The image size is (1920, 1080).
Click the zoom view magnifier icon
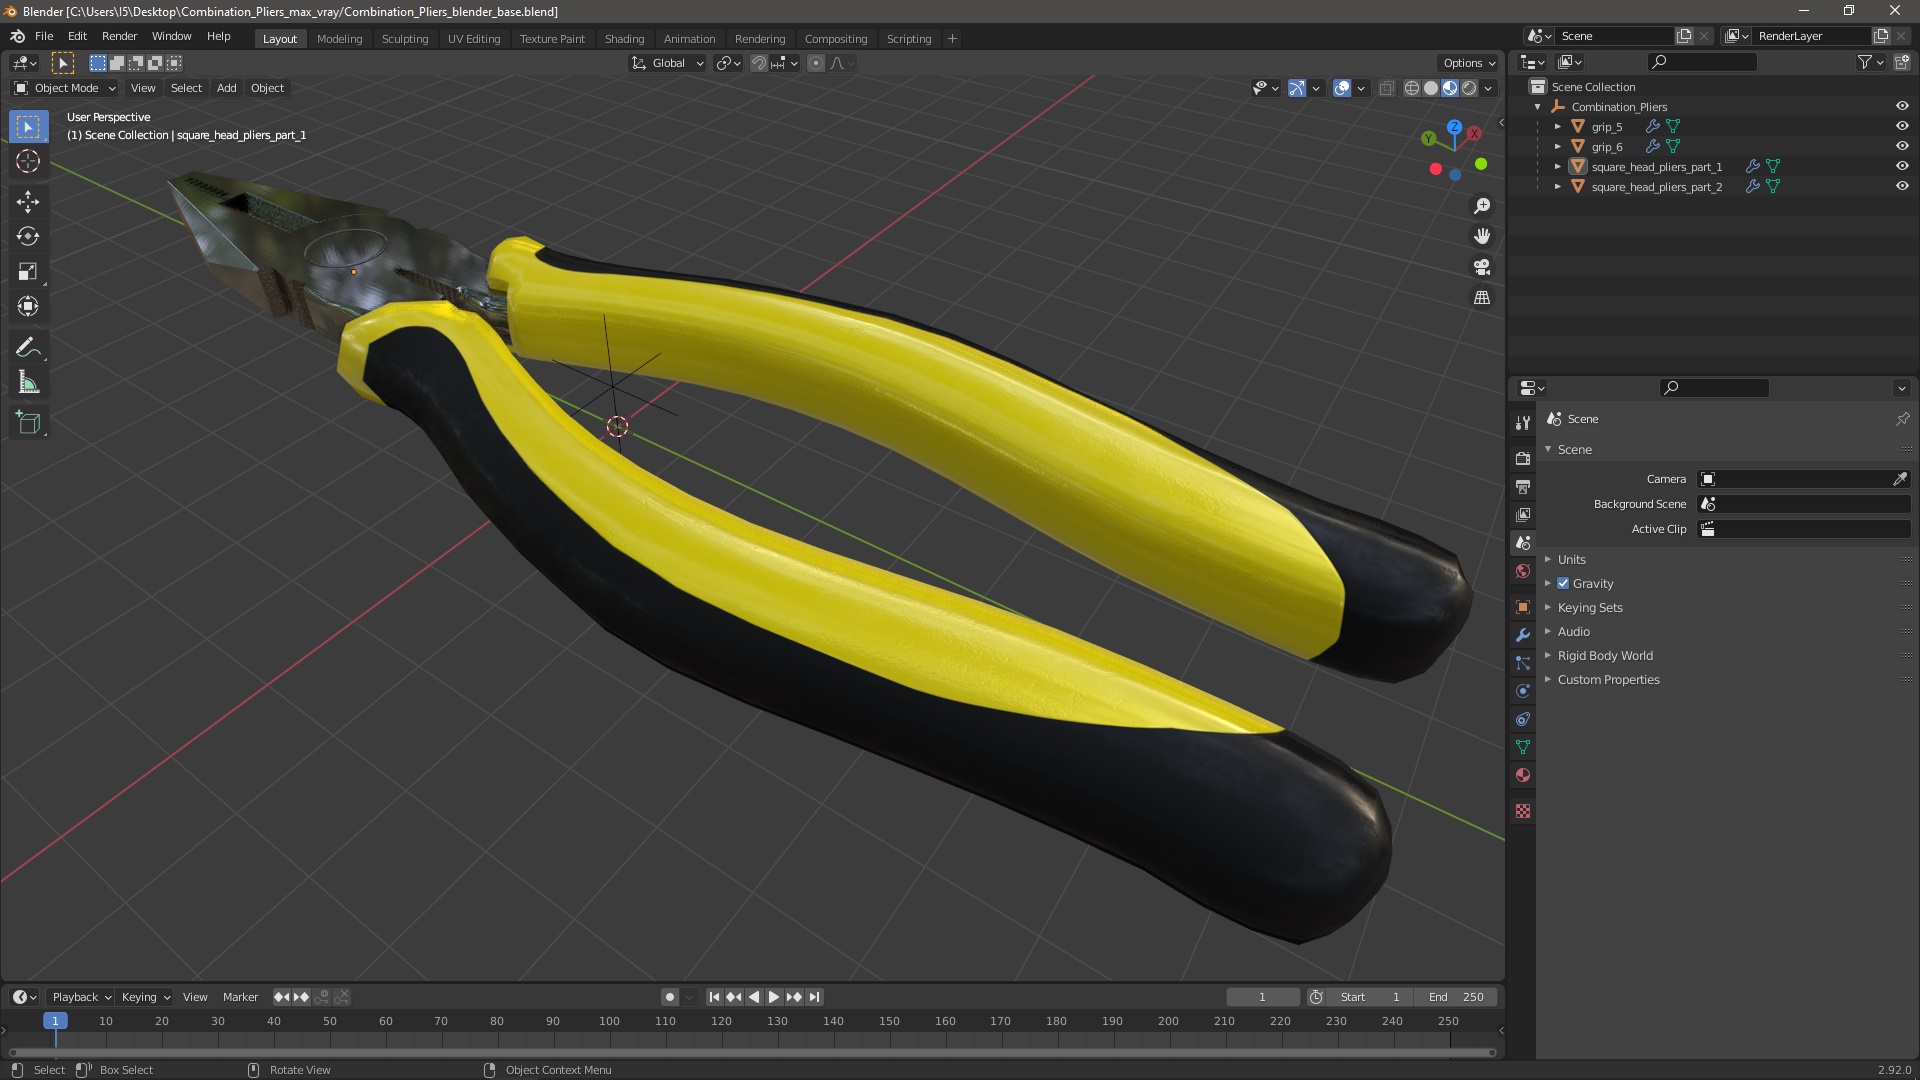click(1482, 206)
